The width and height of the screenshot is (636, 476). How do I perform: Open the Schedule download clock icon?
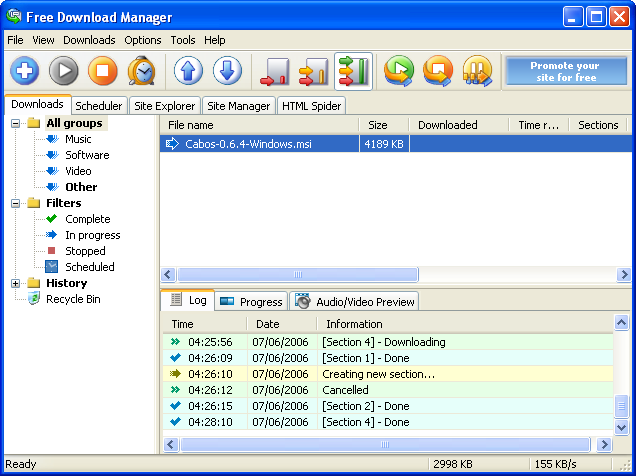pyautogui.click(x=141, y=71)
